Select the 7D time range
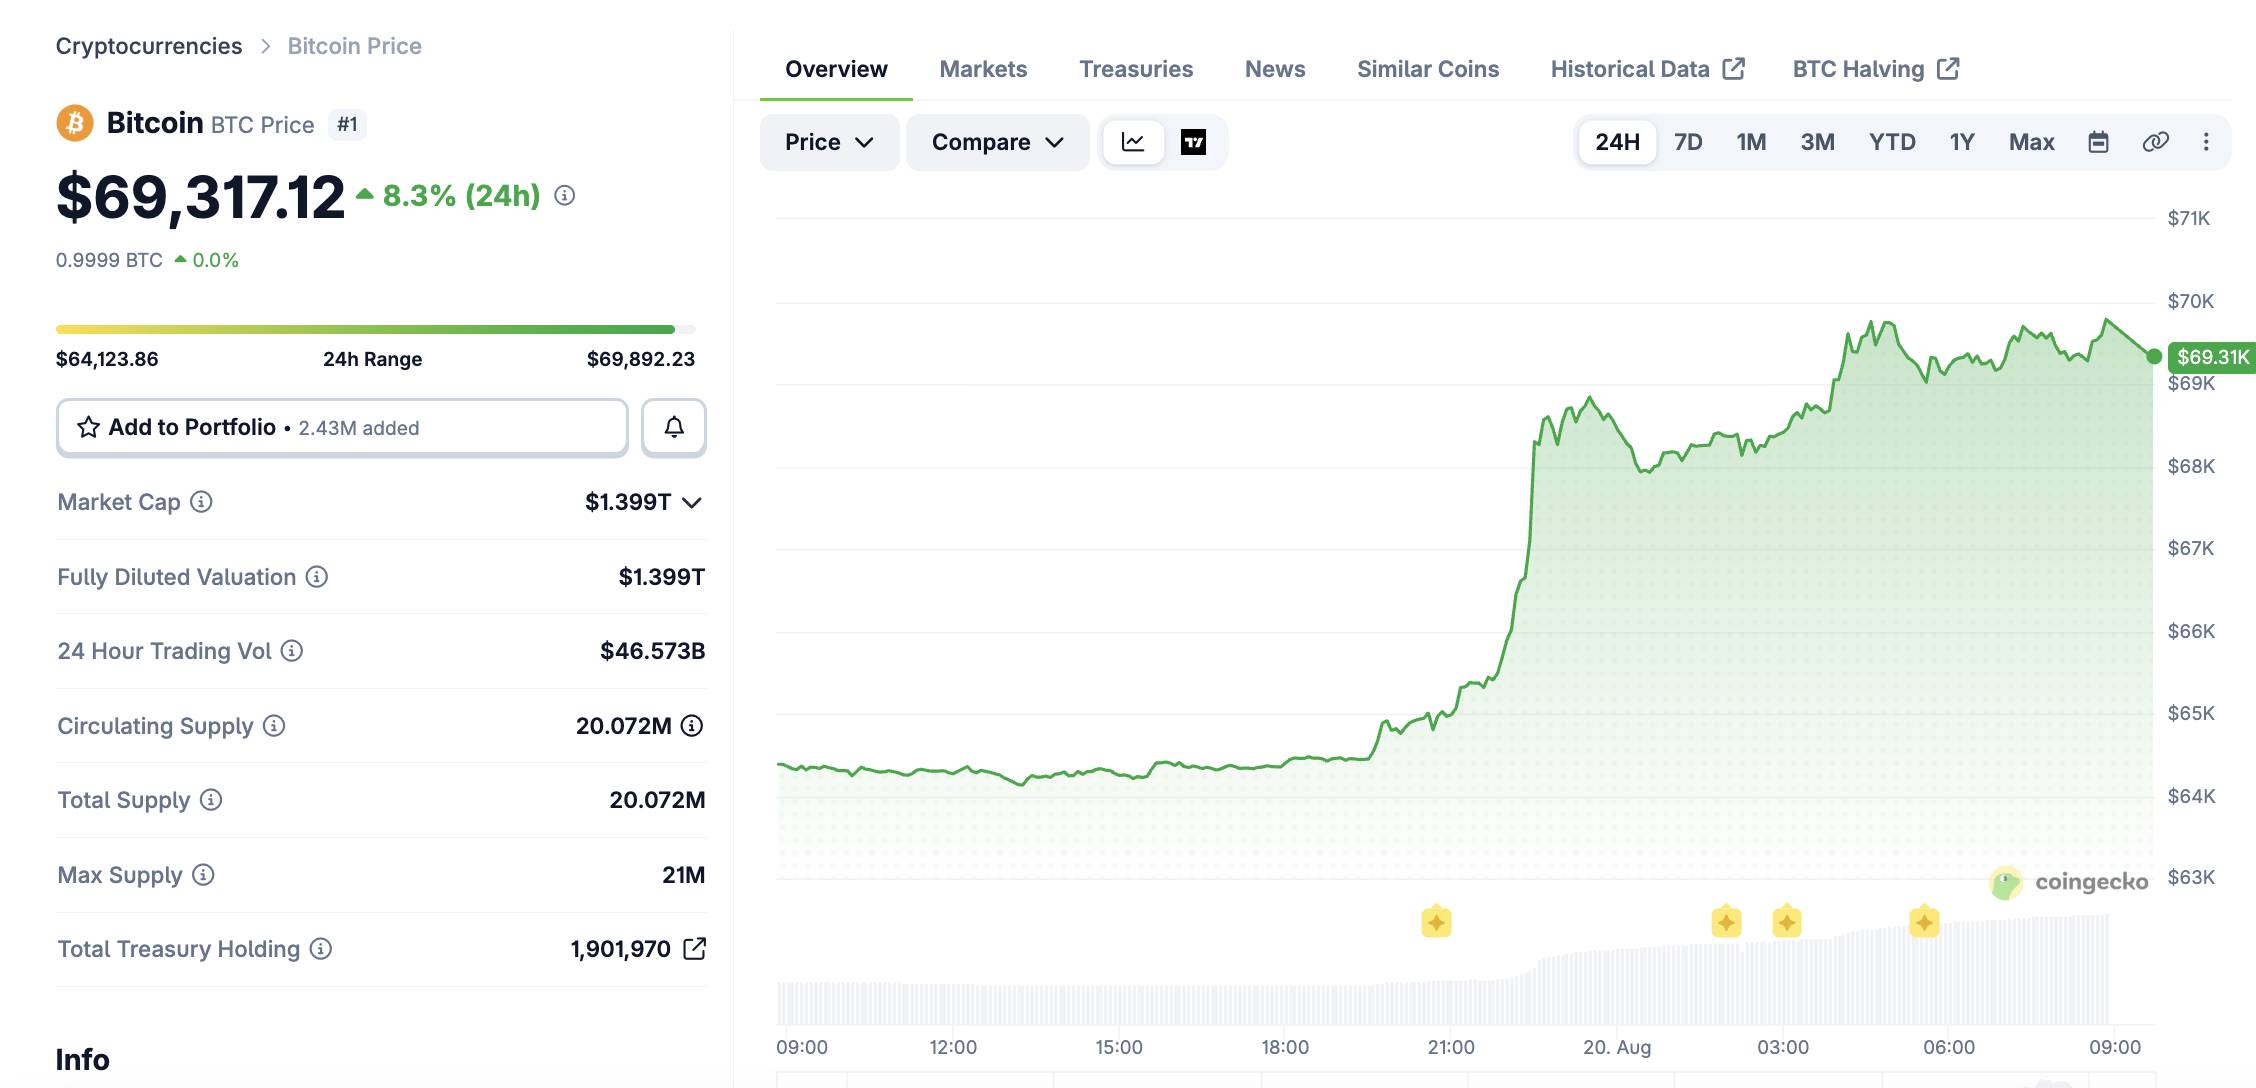 [1688, 142]
